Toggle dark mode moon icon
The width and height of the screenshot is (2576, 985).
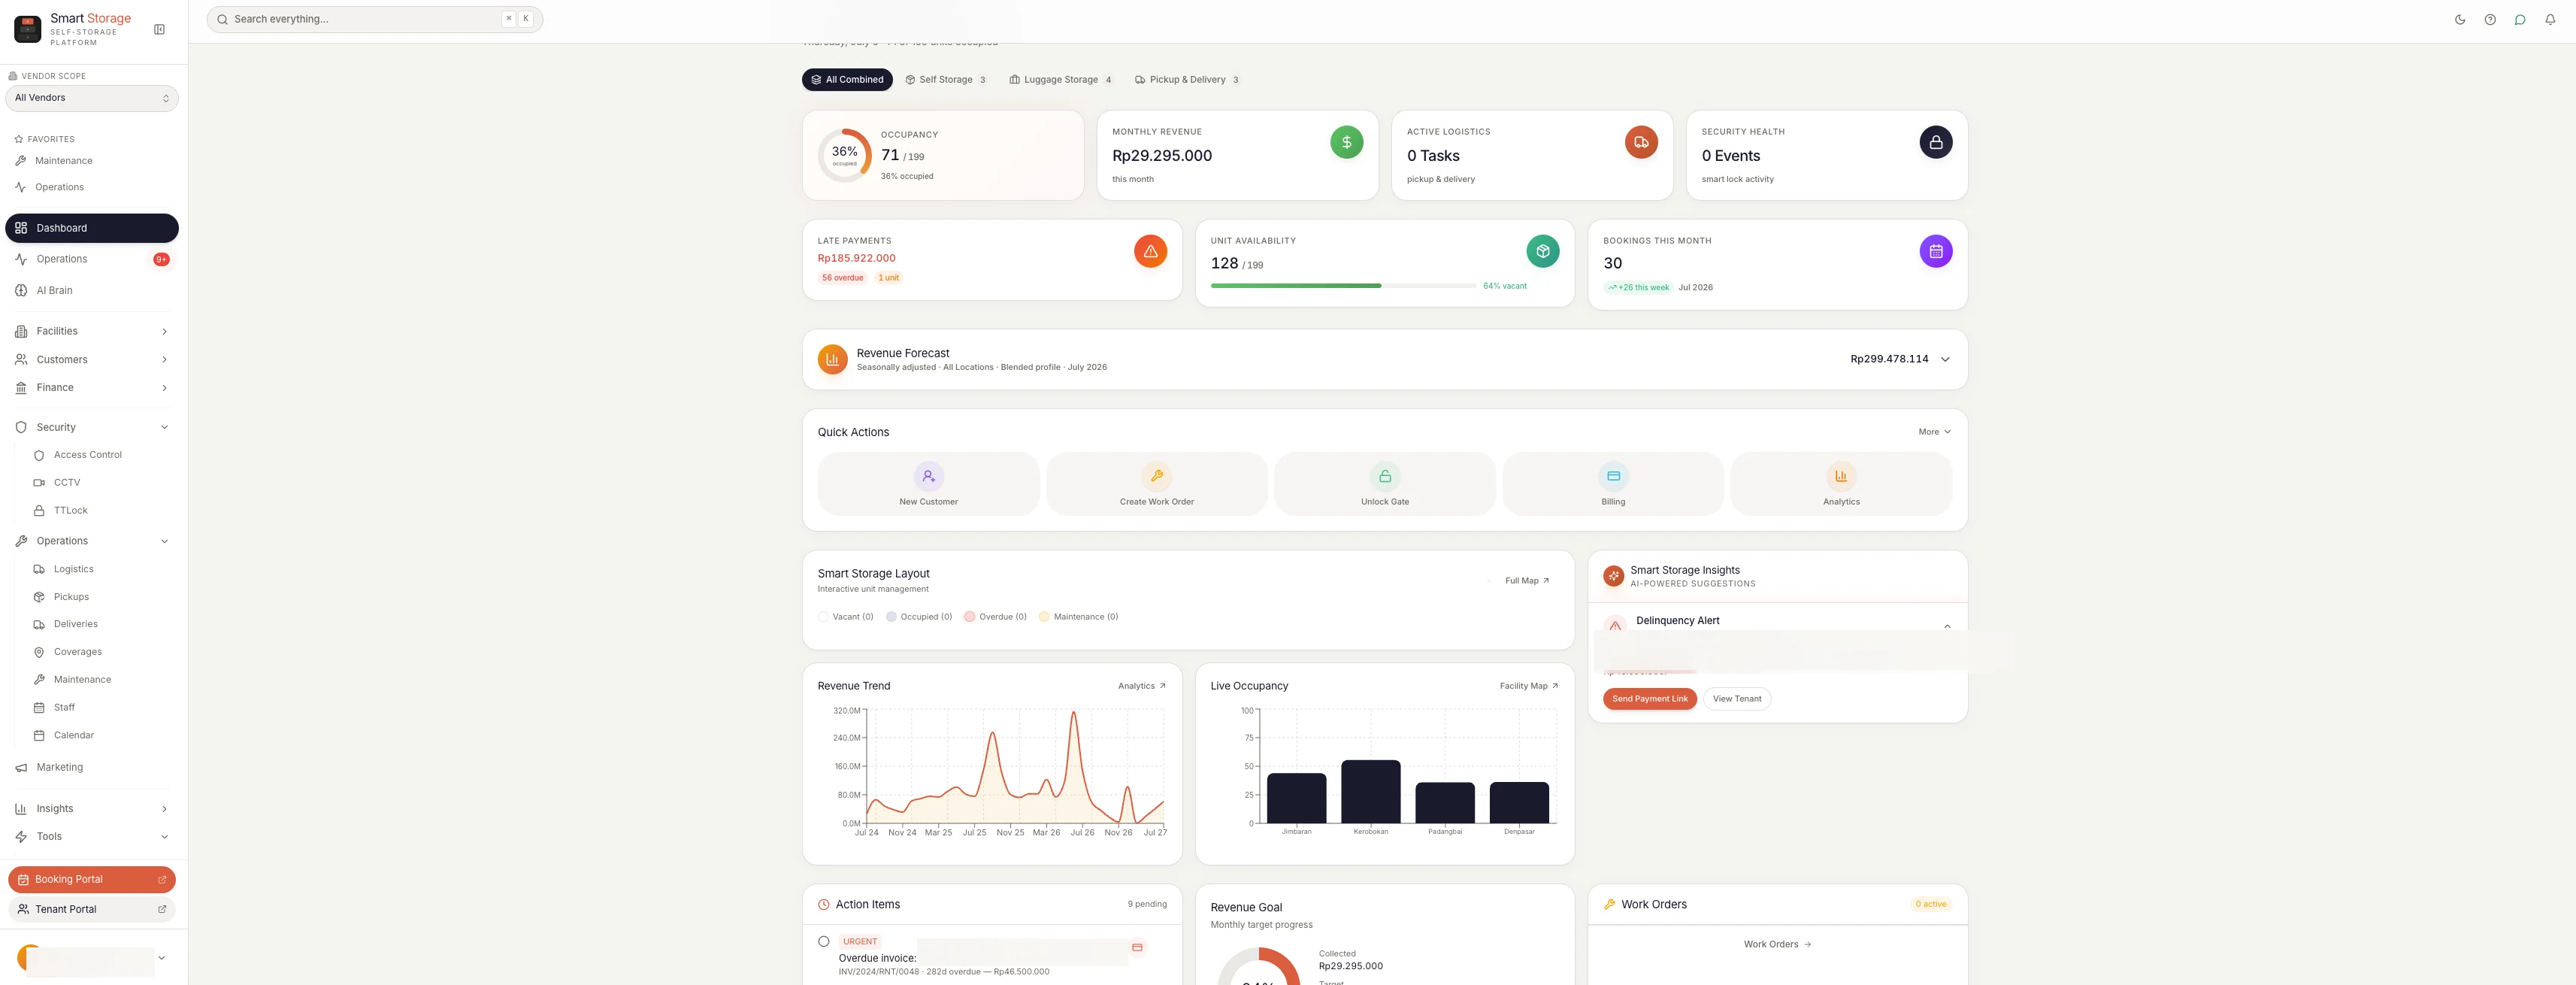point(2460,20)
